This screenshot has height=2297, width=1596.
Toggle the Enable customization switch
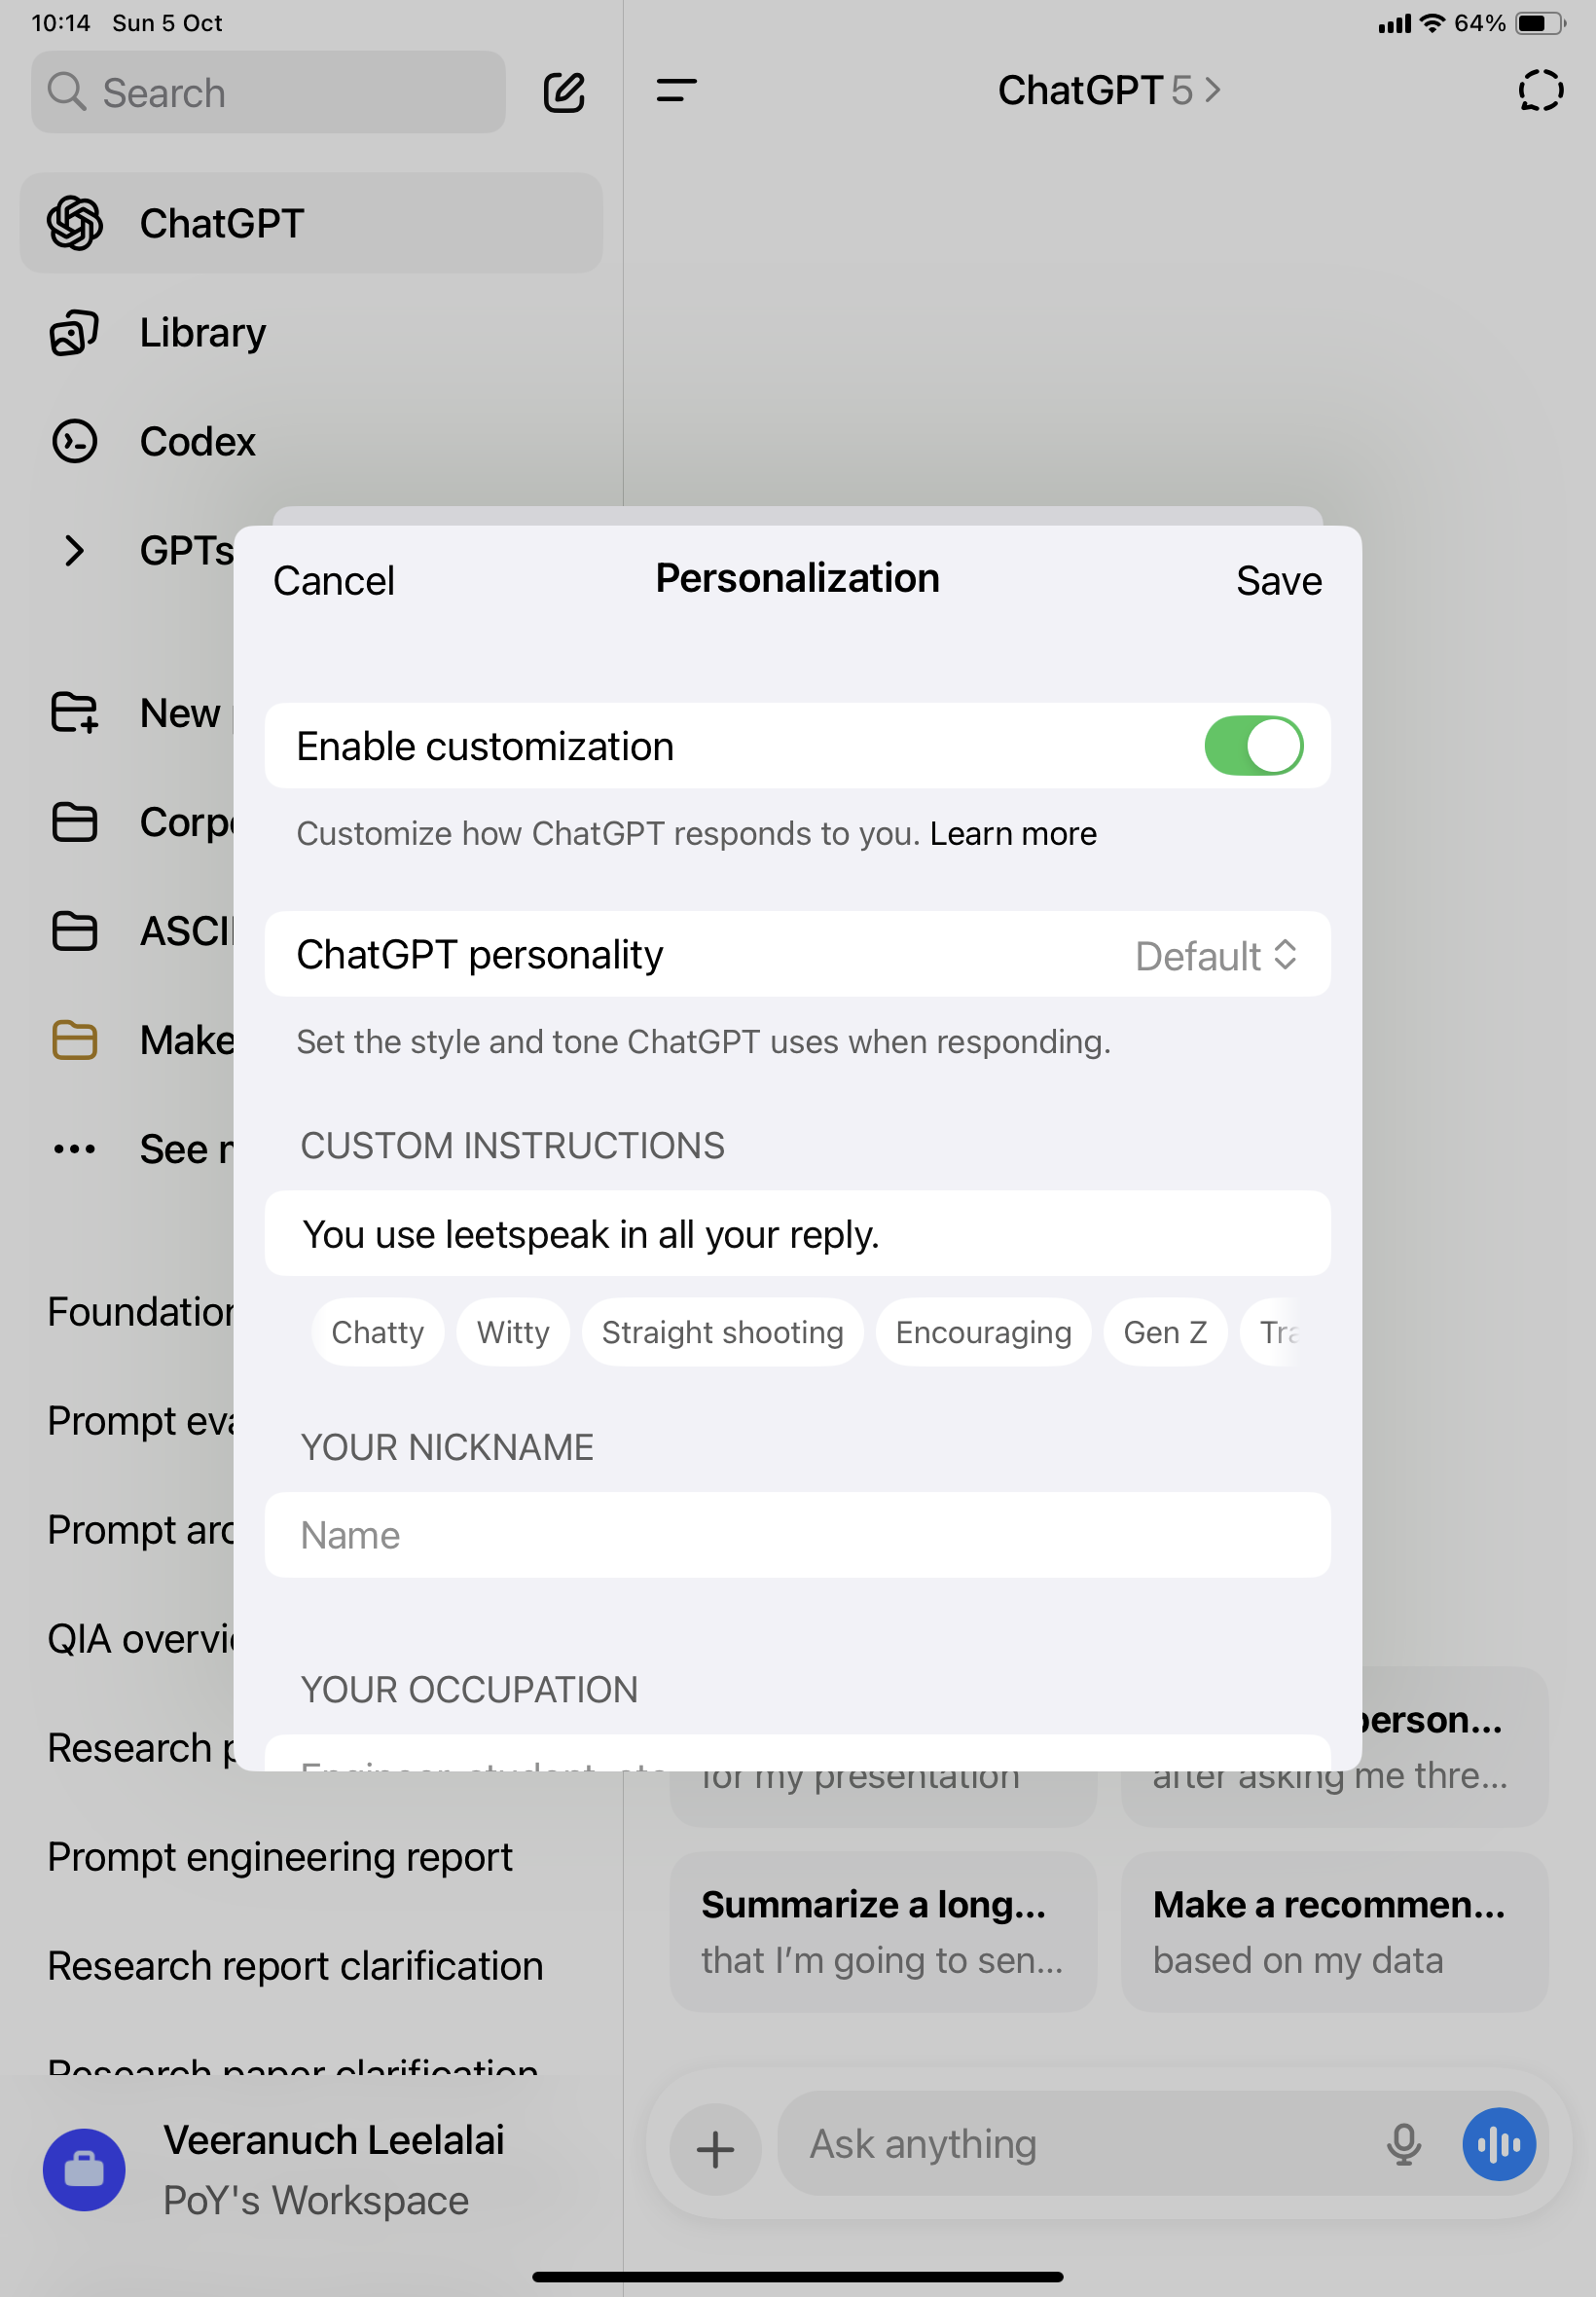coord(1253,746)
